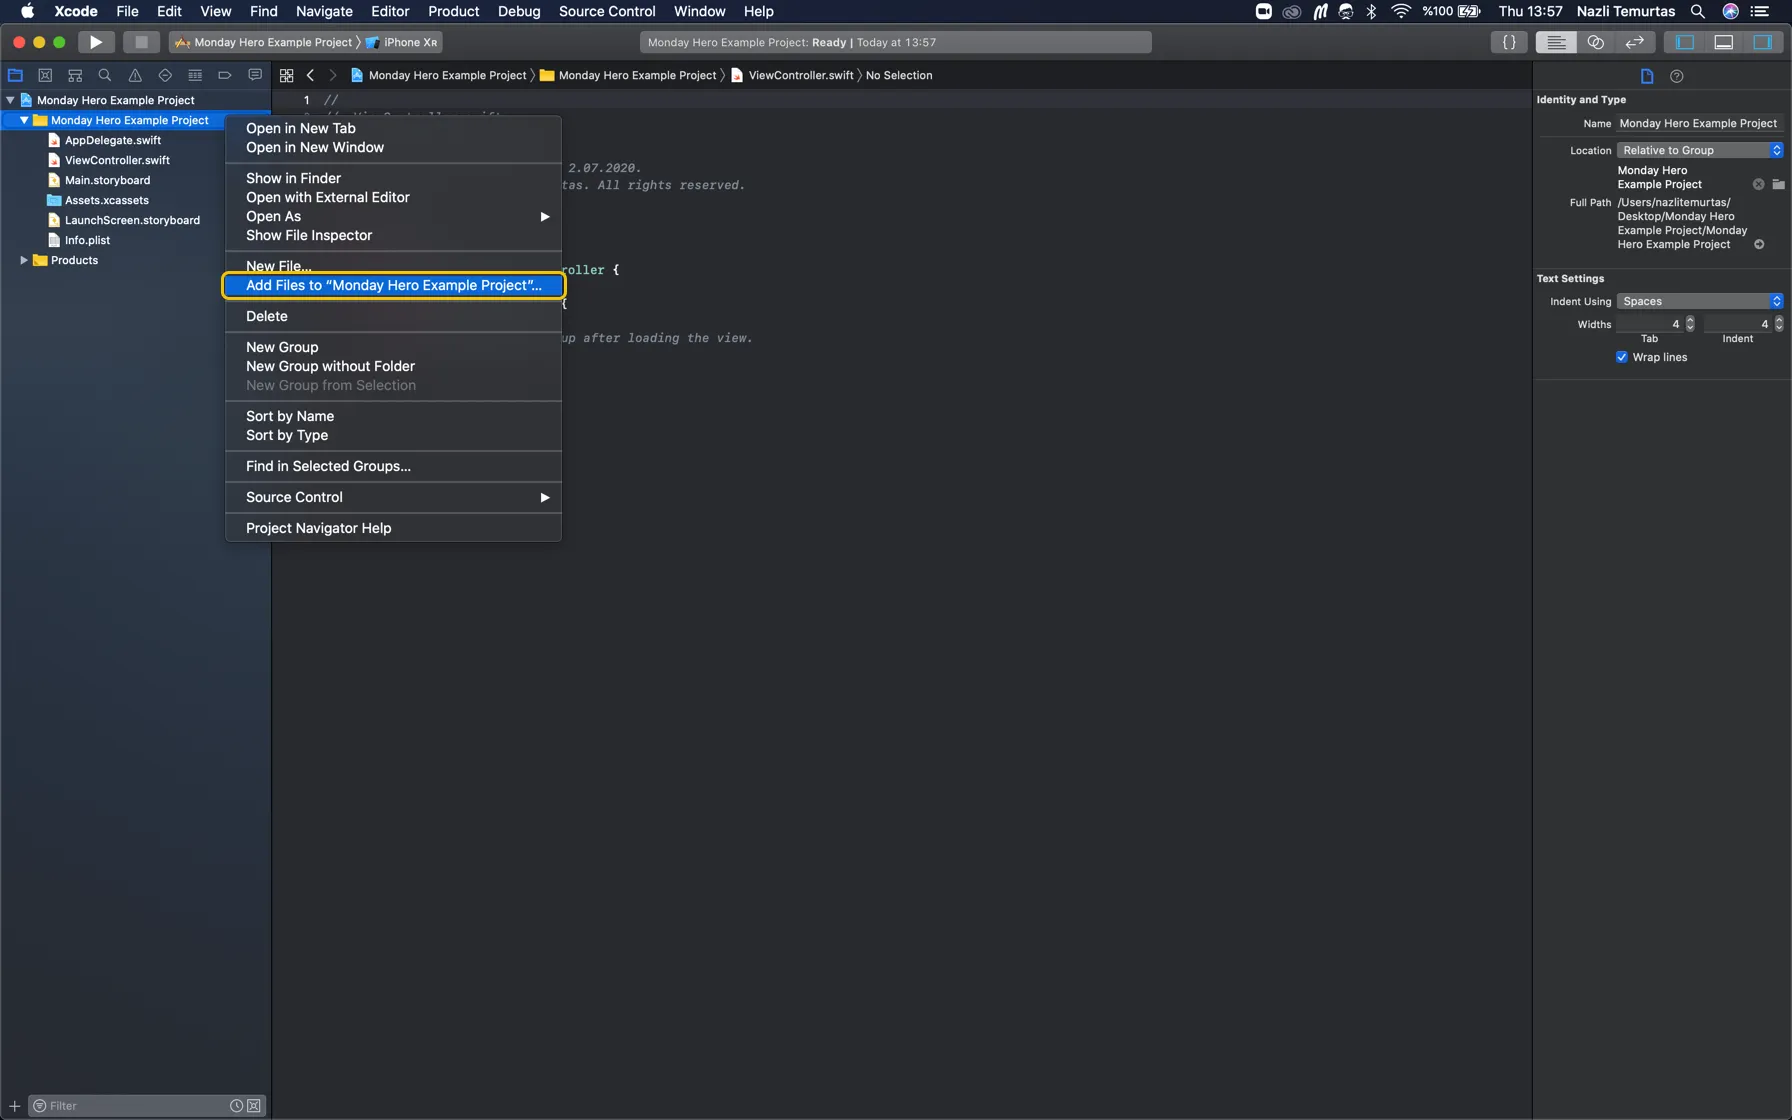Open the related items grid menu
Image resolution: width=1792 pixels, height=1120 pixels.
(287, 75)
